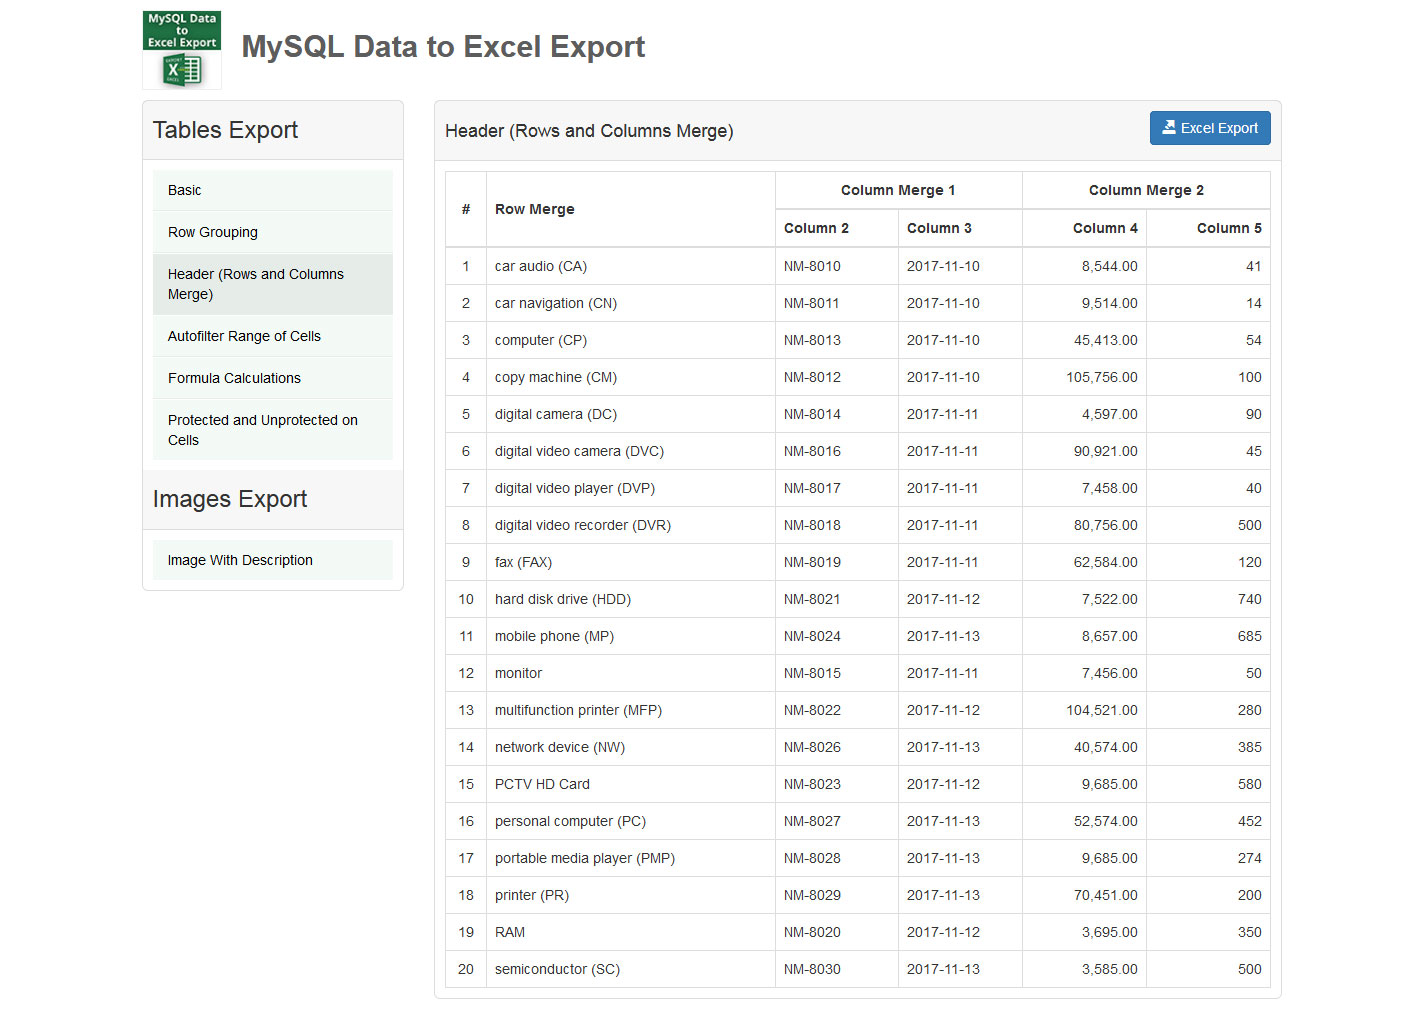Click the Tables Export section heading
This screenshot has width=1423, height=1019.
[224, 130]
